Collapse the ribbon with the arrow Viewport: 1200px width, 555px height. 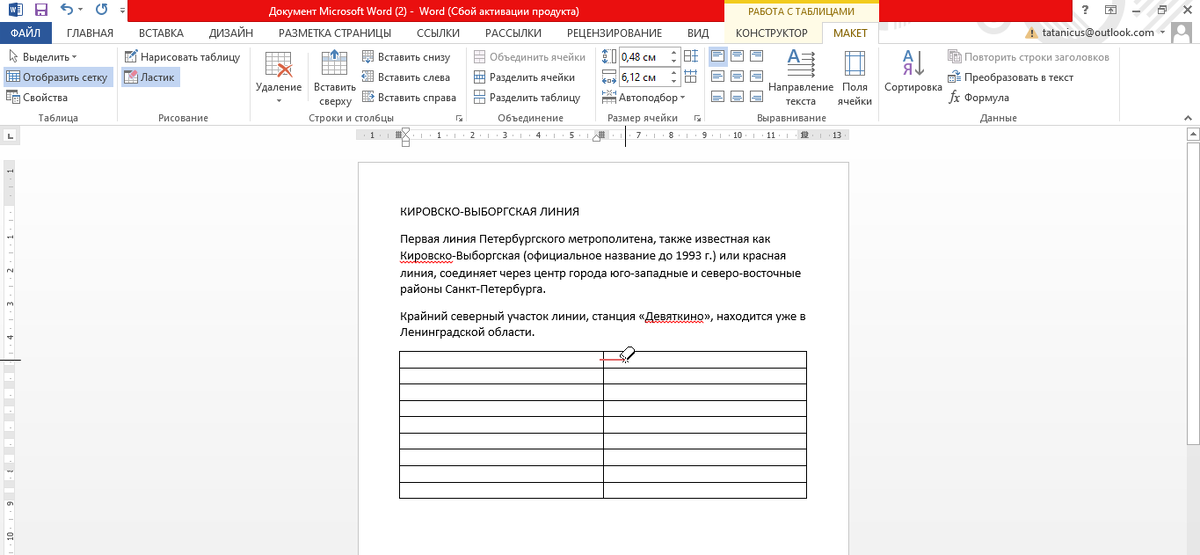[x=1187, y=118]
